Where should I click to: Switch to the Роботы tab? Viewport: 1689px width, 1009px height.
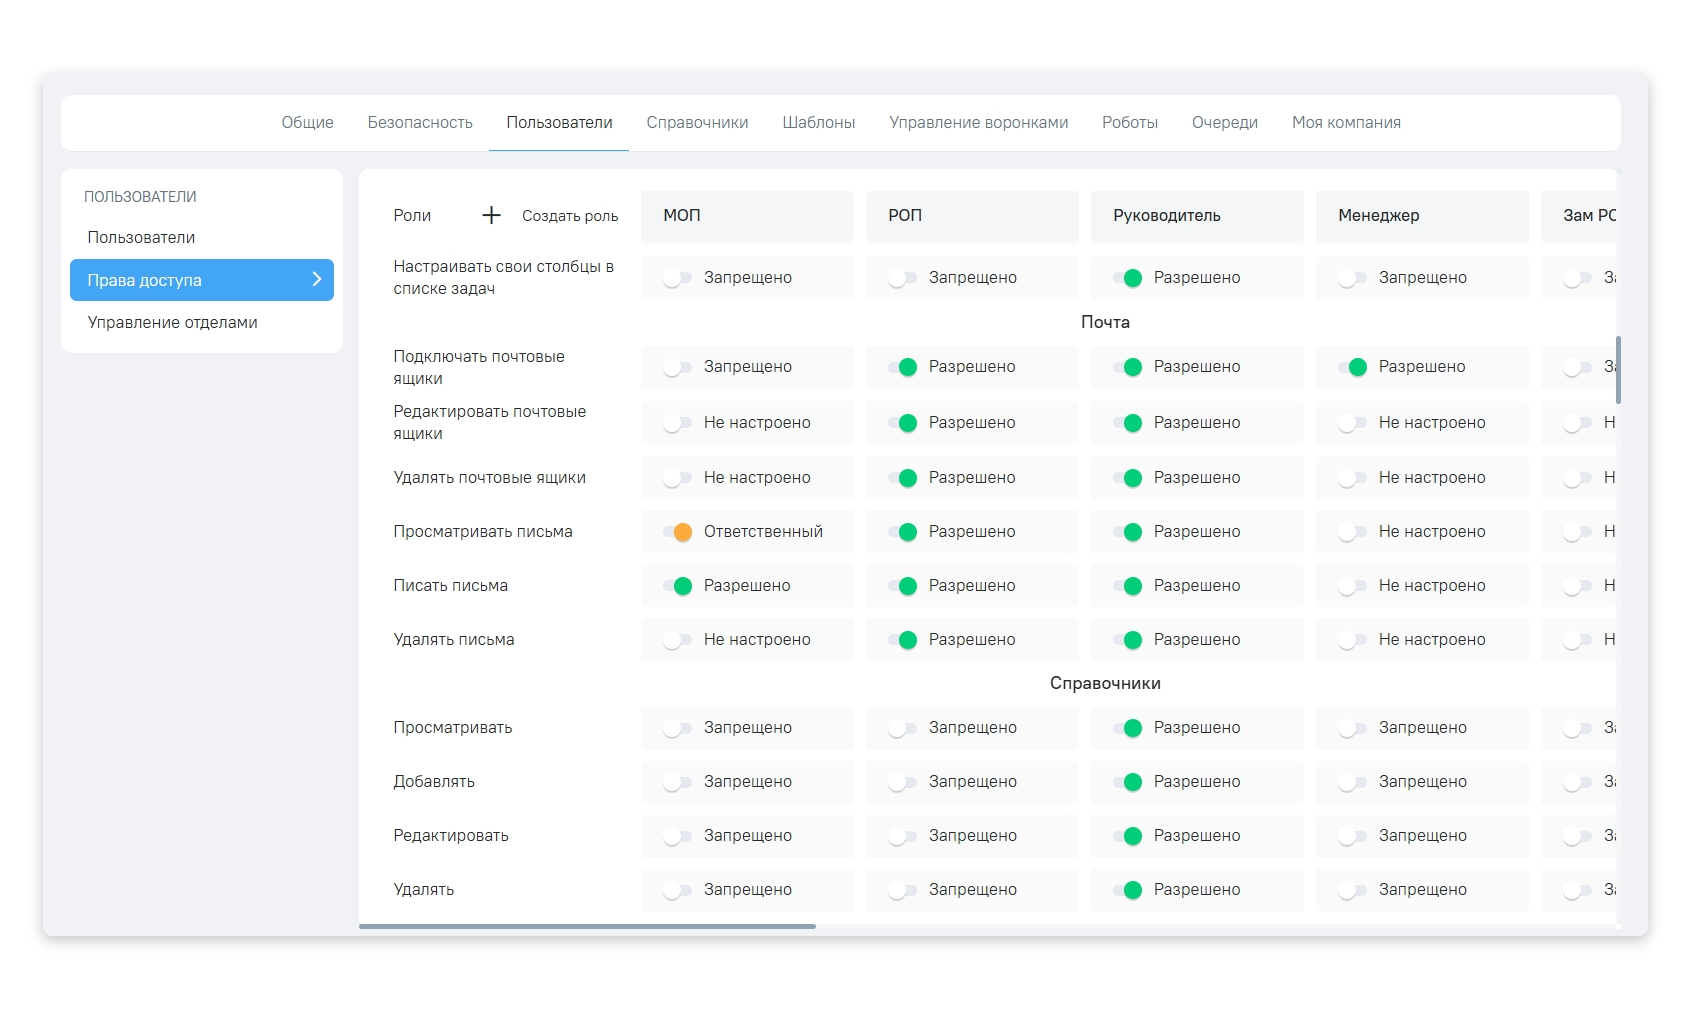click(1129, 122)
